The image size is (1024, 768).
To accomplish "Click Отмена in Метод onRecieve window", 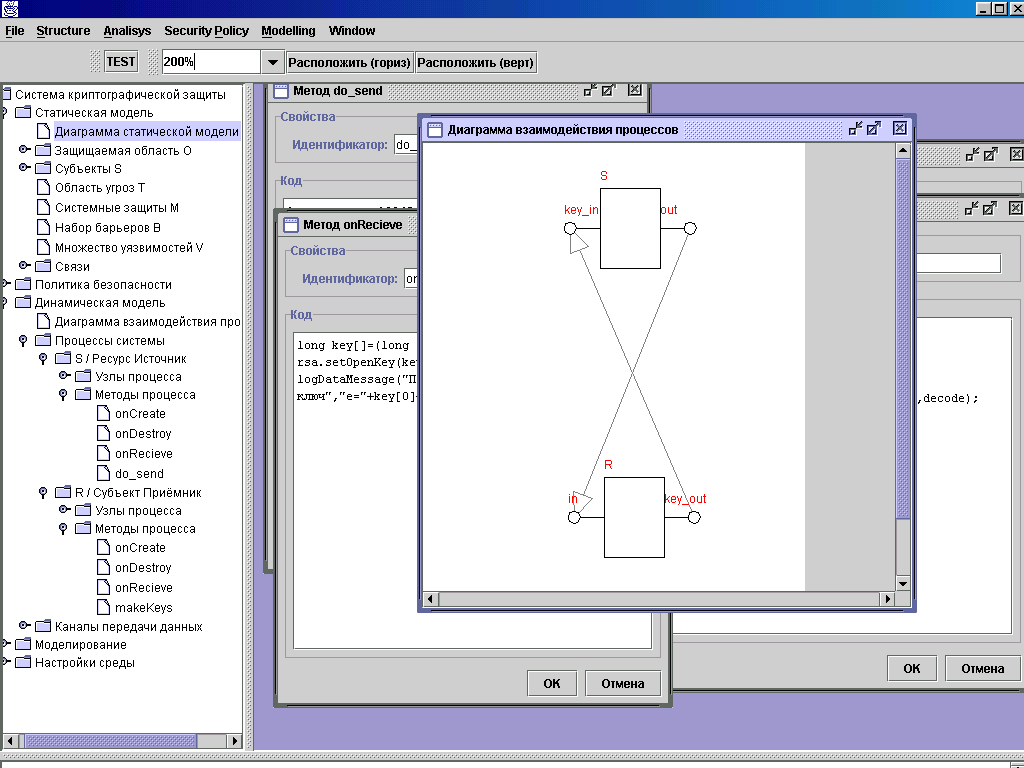I will [x=623, y=684].
